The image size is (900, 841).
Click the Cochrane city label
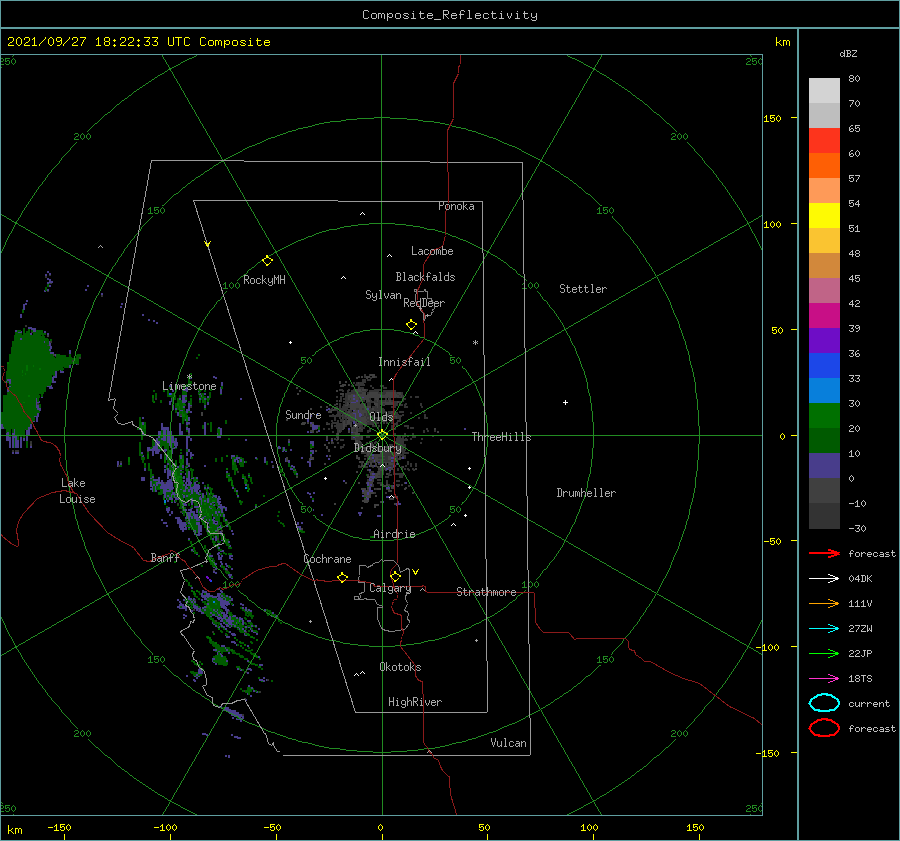[x=327, y=559]
